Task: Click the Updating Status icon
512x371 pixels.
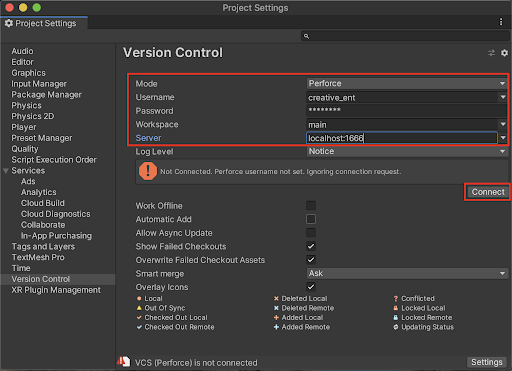Action: coord(396,327)
